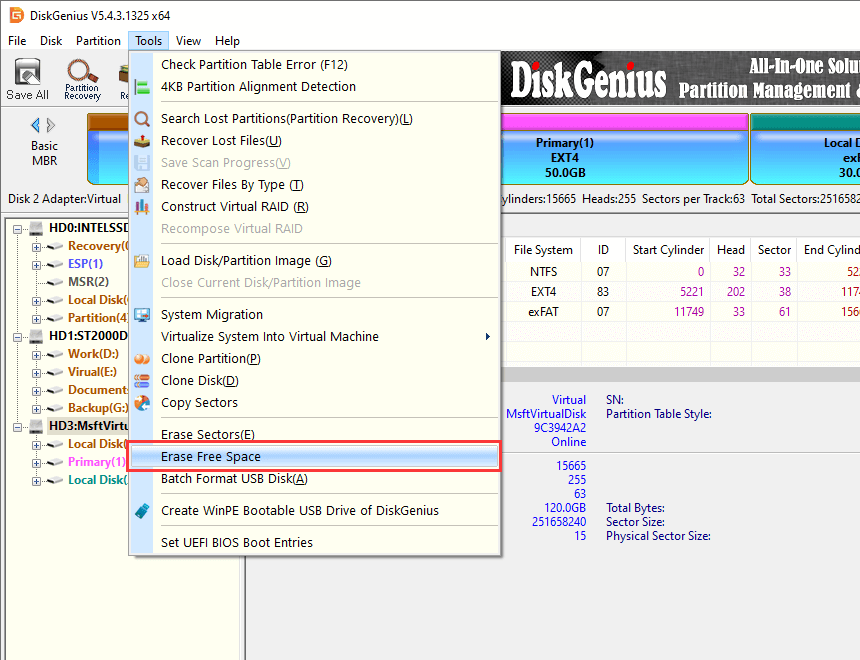Image resolution: width=860 pixels, height=660 pixels.
Task: Click the previous disk arrow above Basic MBR
Action: (x=36, y=125)
